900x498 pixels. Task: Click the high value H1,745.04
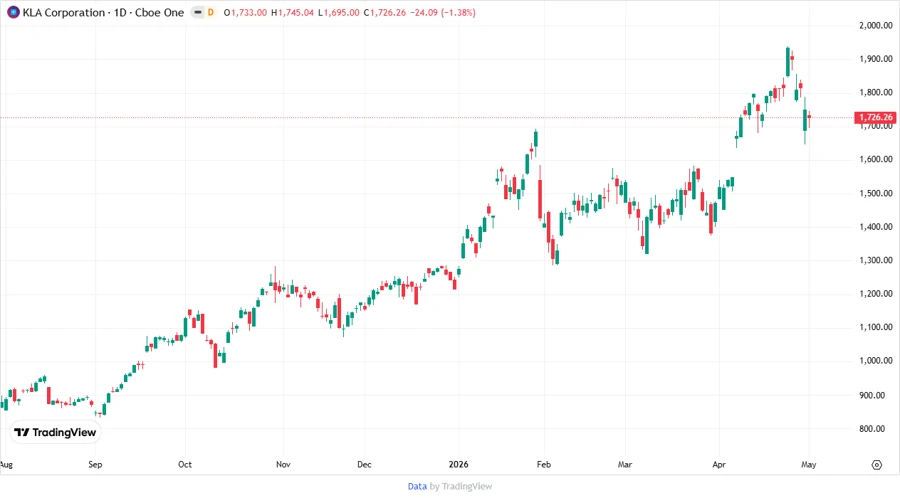click(x=292, y=13)
